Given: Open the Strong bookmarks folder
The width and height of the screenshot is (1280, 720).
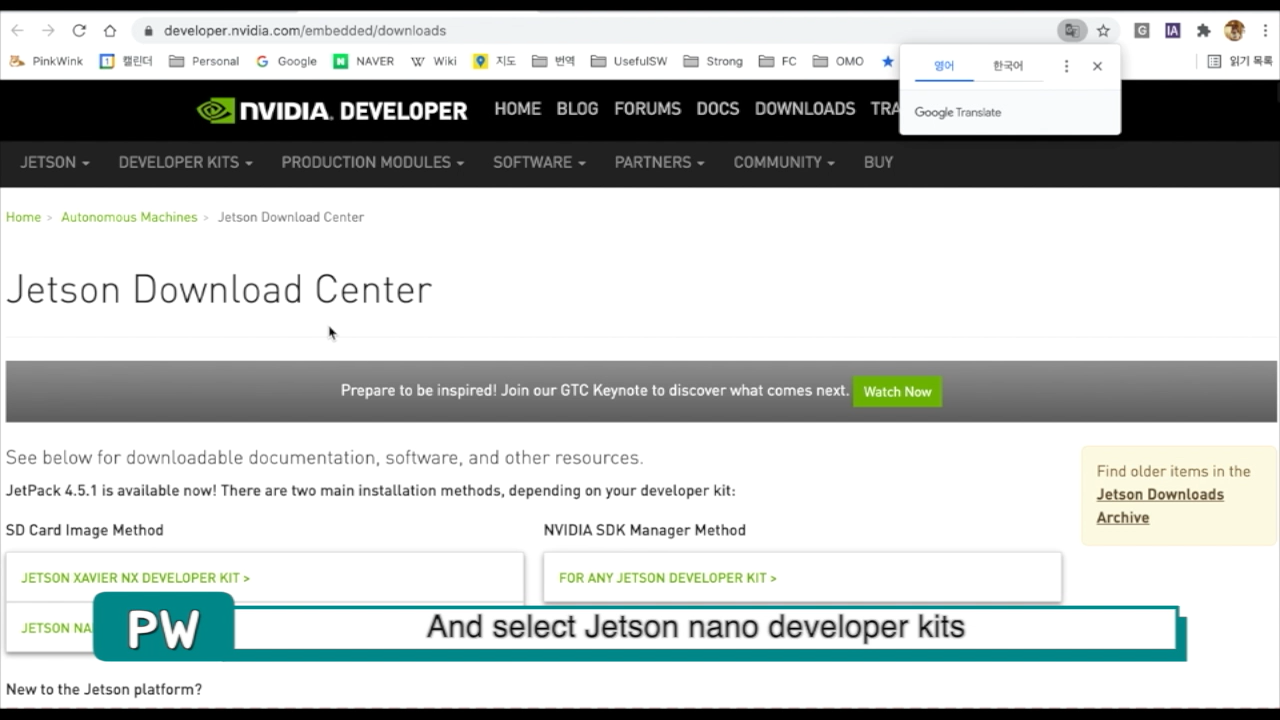Looking at the screenshot, I should click(713, 61).
